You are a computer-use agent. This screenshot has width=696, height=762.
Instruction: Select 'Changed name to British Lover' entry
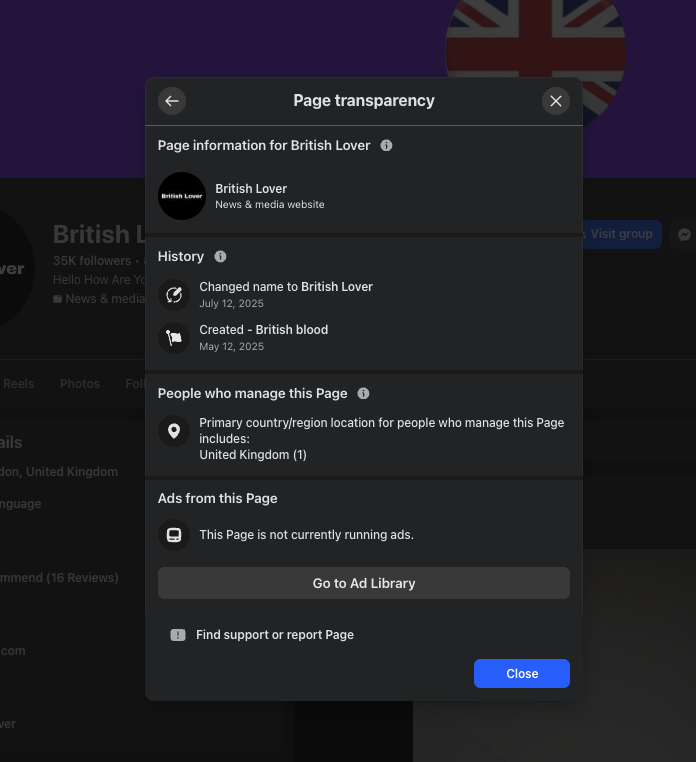[286, 287]
